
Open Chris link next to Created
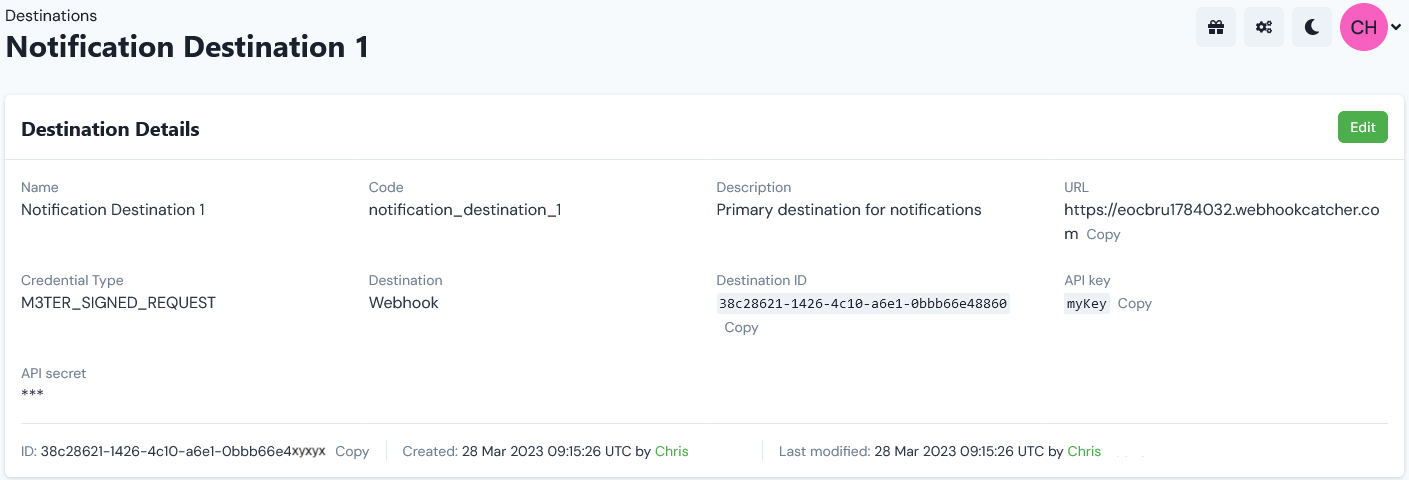pos(672,451)
